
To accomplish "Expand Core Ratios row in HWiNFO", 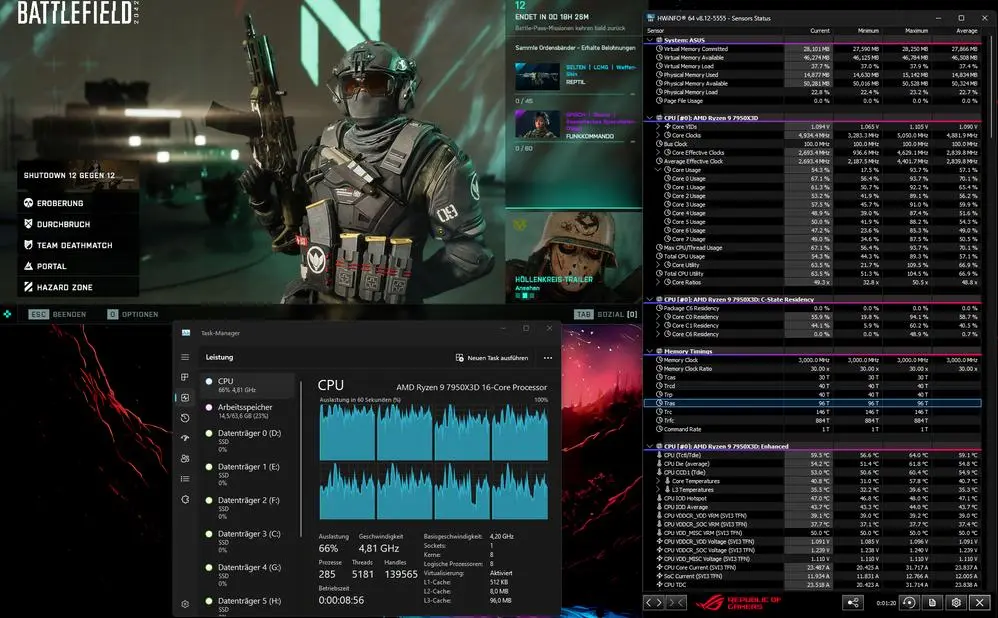I will click(659, 282).
